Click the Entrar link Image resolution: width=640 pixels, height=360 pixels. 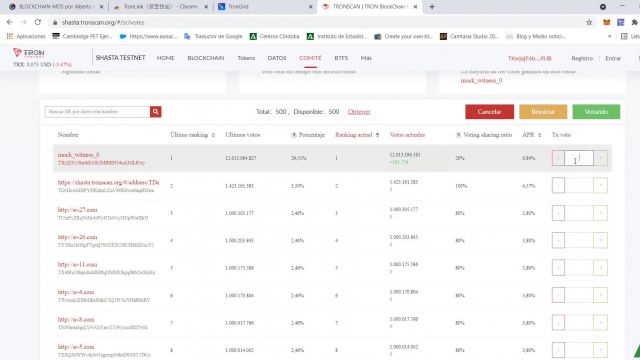(x=613, y=58)
